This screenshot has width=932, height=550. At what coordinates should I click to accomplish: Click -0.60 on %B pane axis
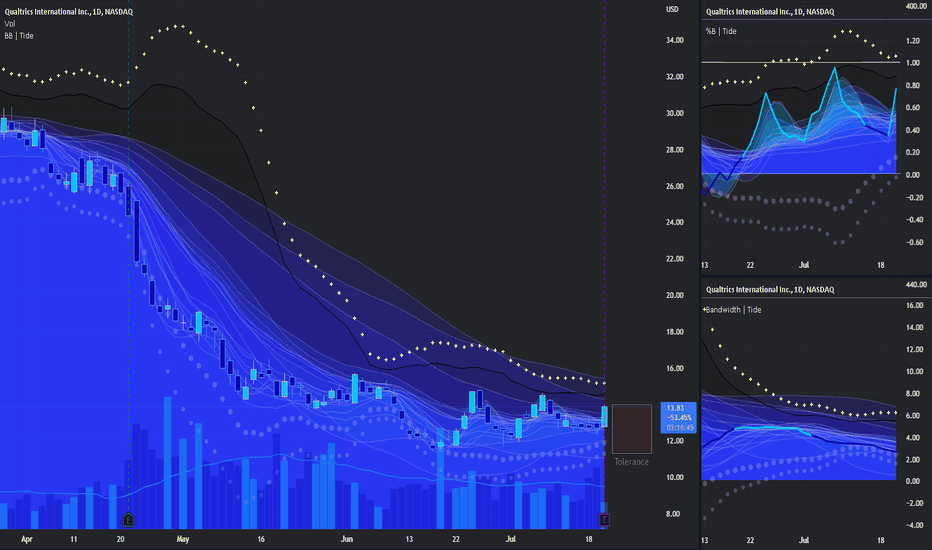[913, 243]
